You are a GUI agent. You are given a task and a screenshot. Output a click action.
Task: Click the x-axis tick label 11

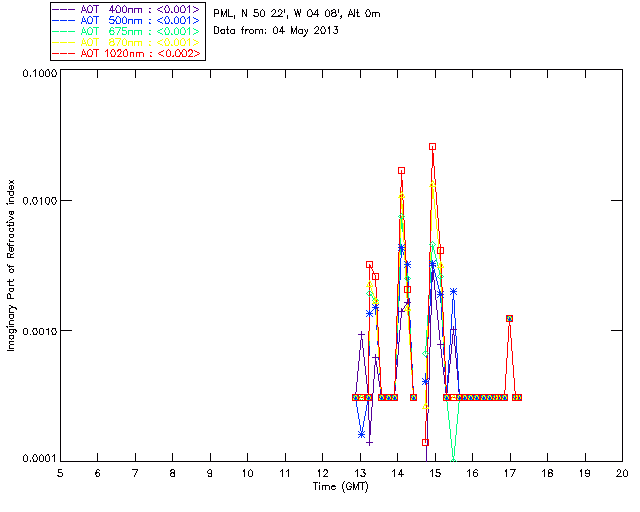285,473
